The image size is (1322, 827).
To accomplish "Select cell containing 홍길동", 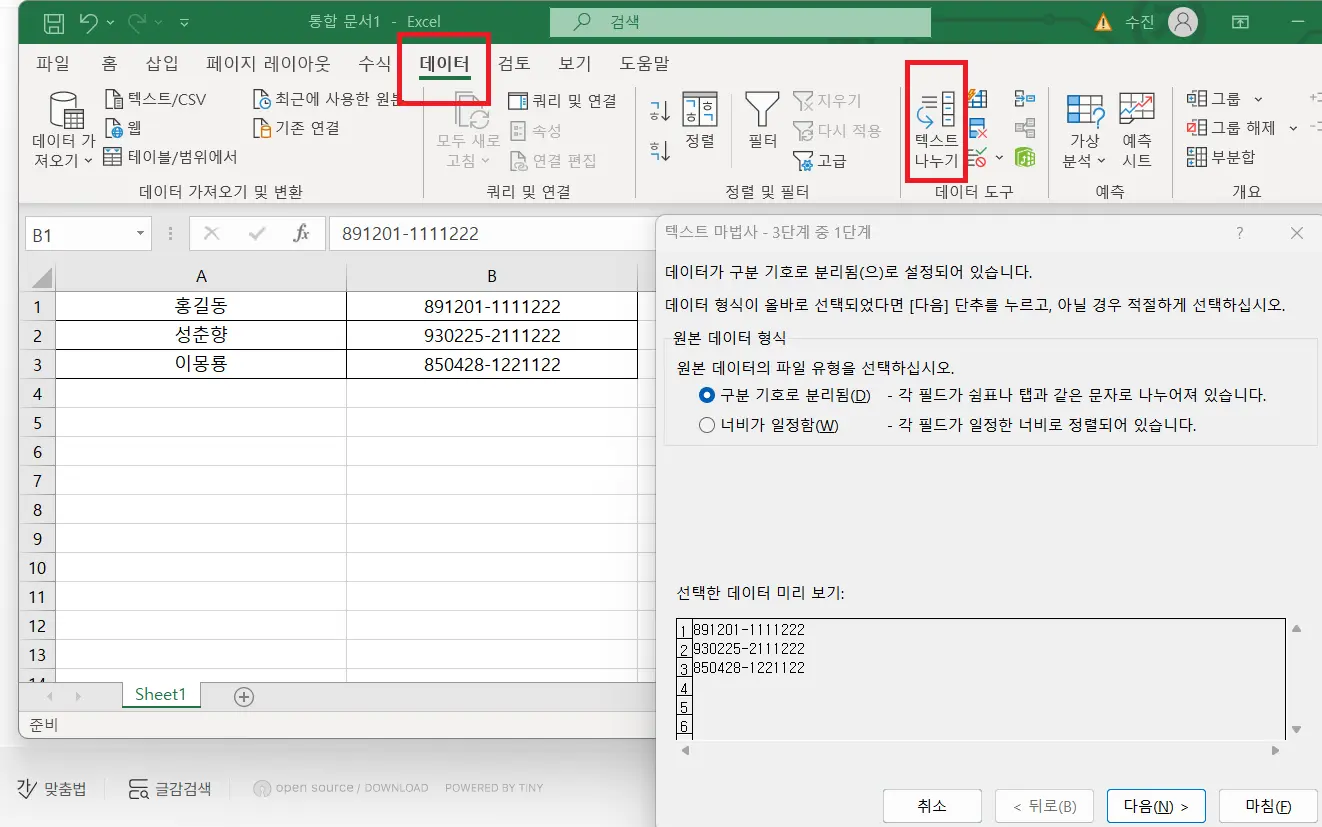I will tap(201, 306).
